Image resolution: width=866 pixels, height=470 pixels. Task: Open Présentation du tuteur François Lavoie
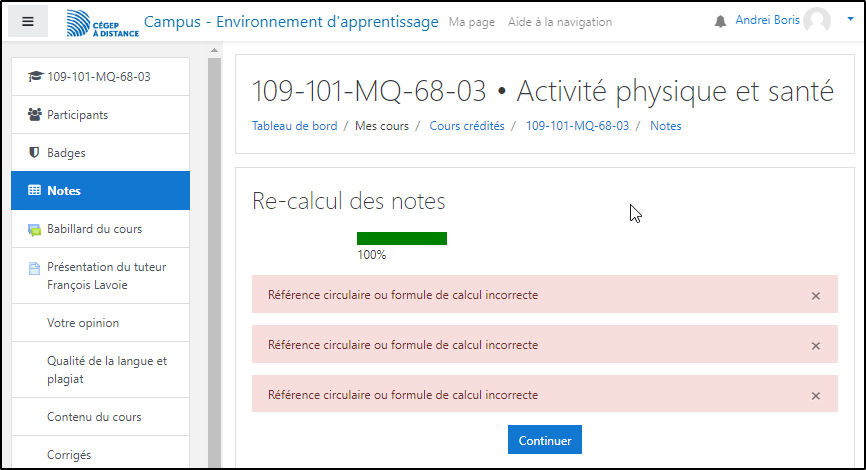pyautogui.click(x=106, y=276)
